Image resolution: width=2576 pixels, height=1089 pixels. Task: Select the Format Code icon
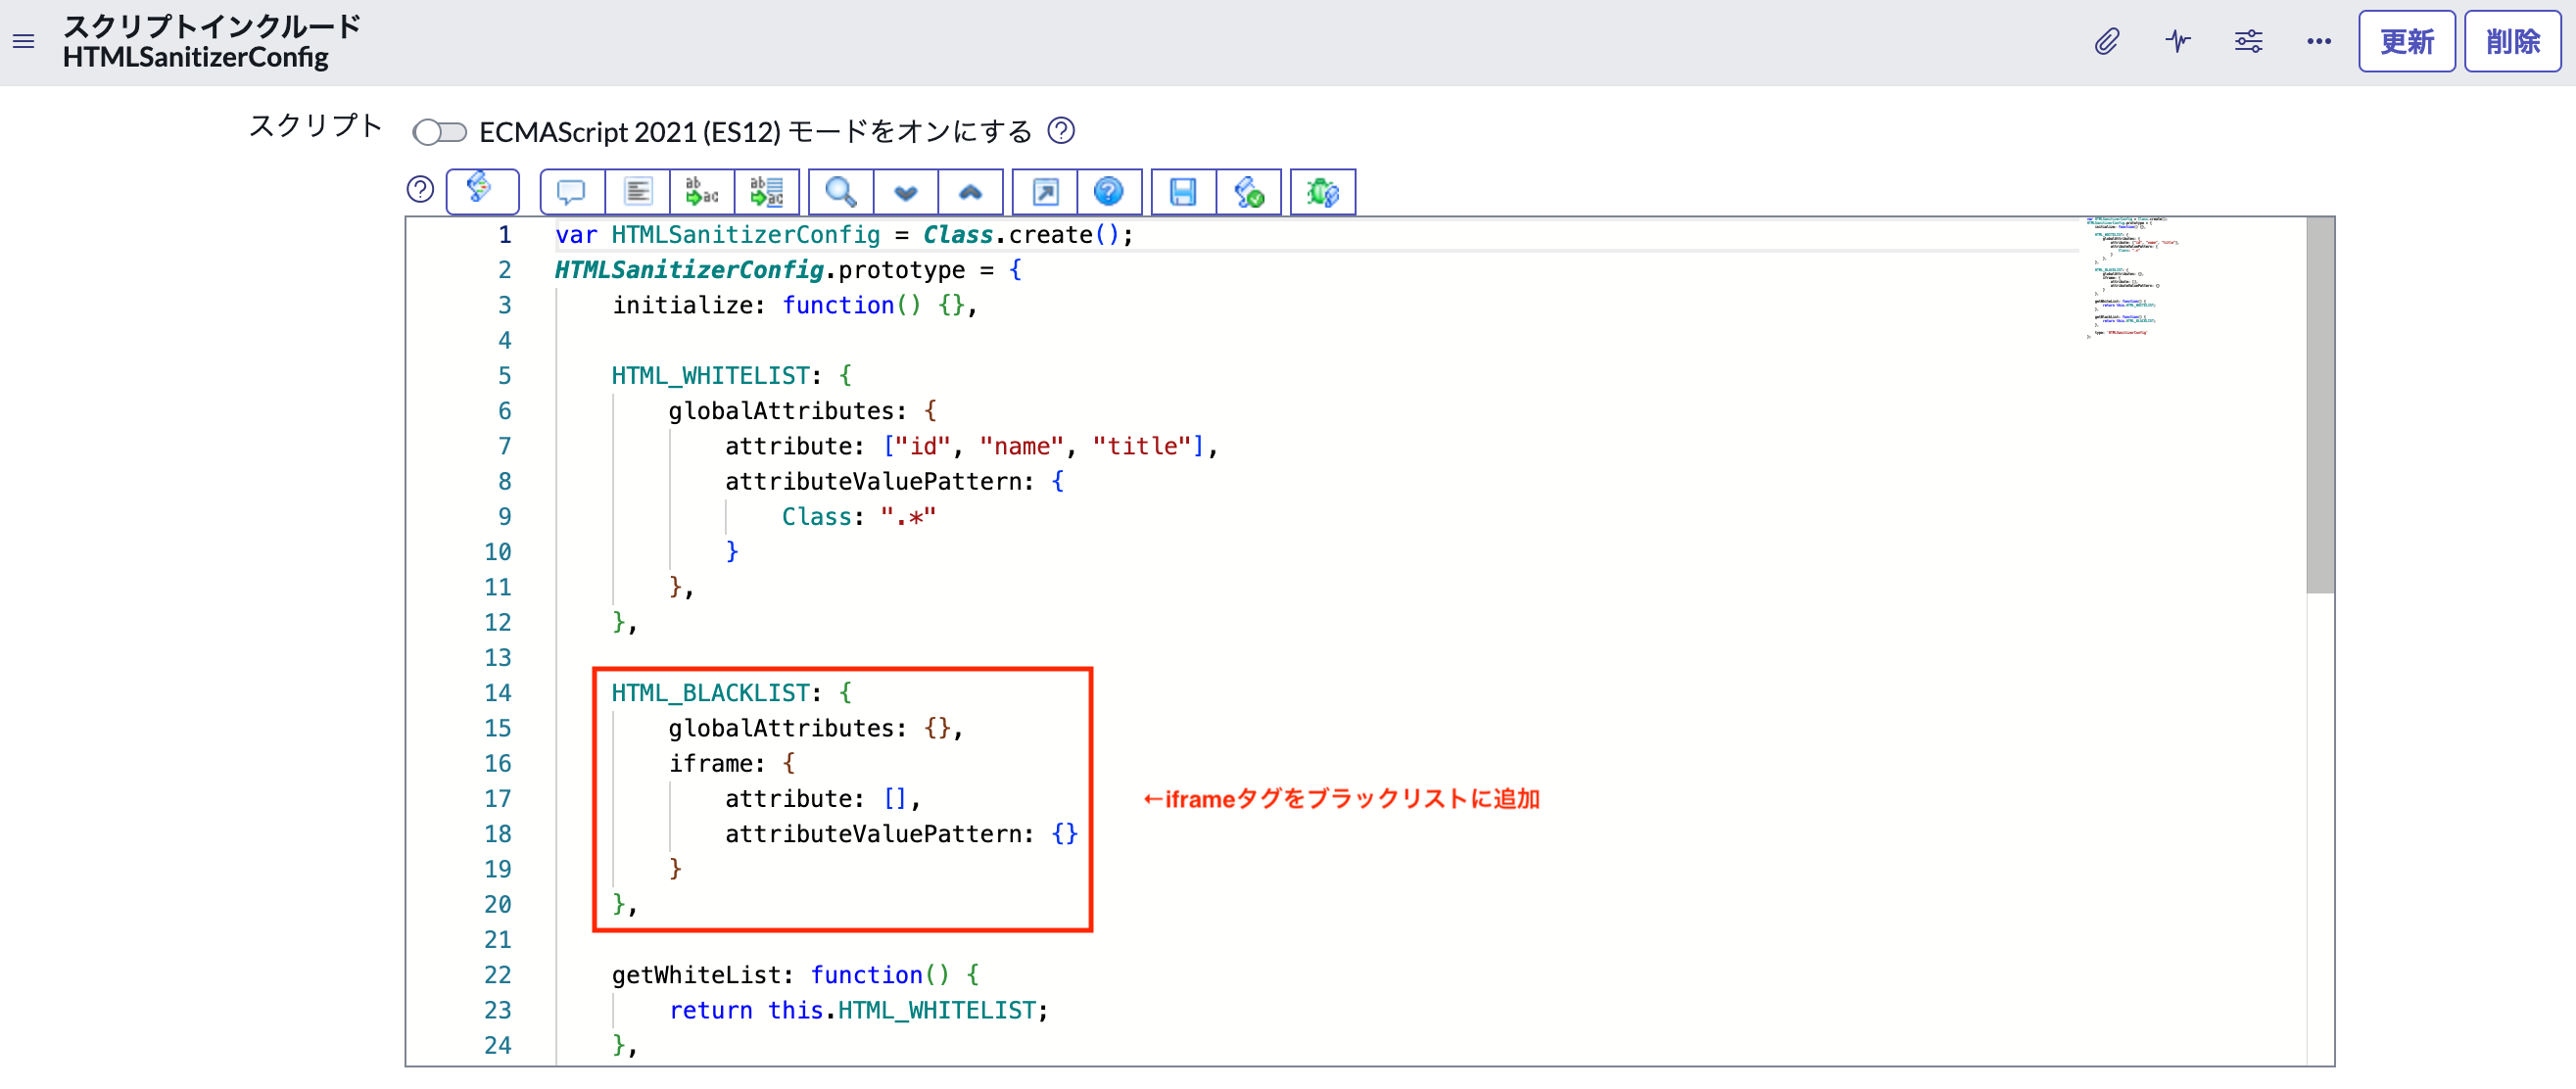point(637,191)
